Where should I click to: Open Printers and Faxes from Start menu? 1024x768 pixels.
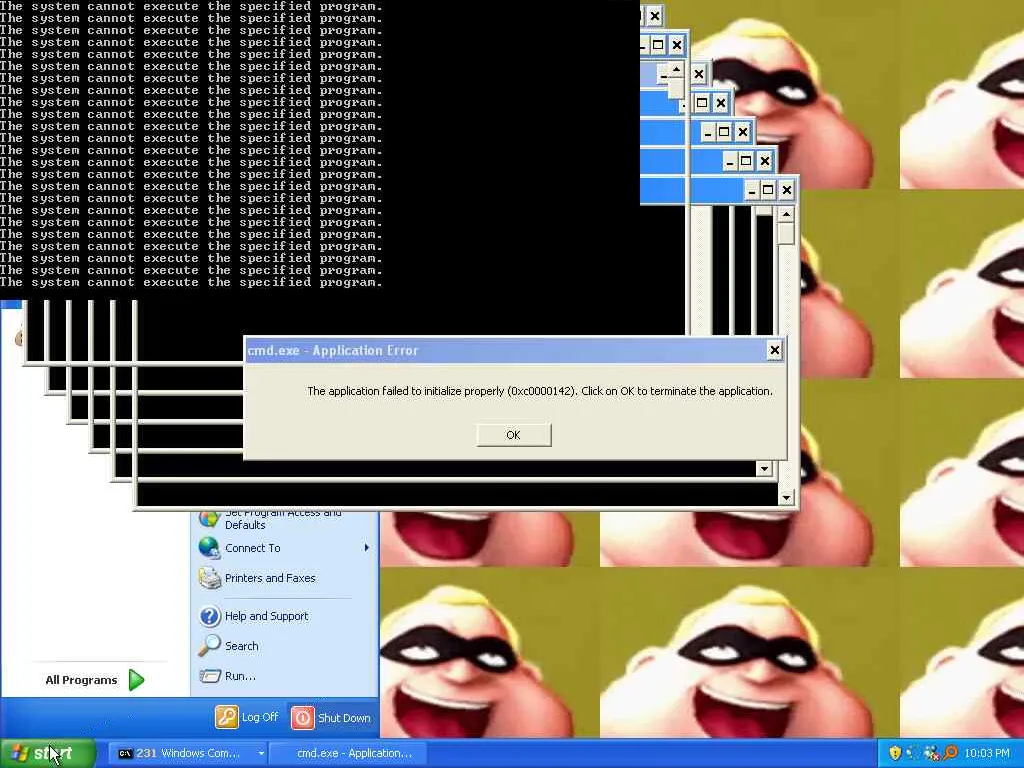click(x=284, y=578)
